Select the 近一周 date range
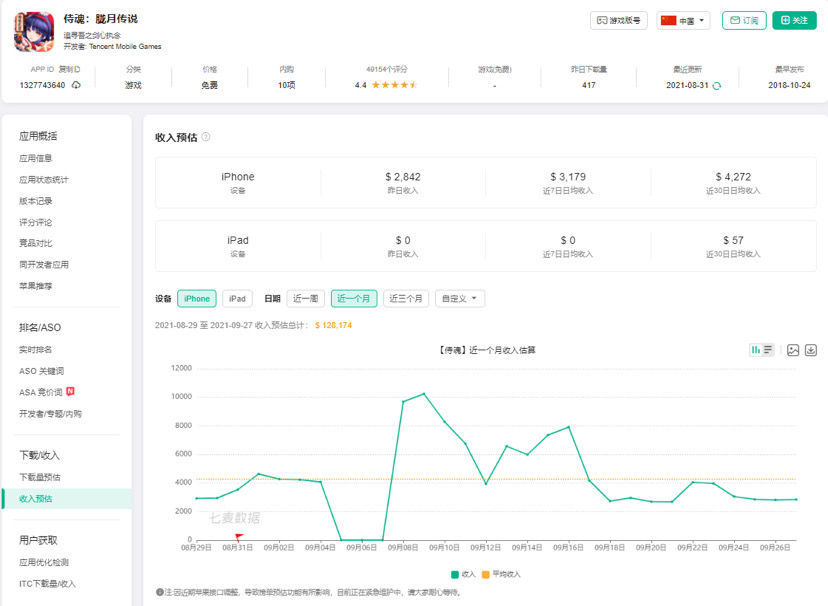The width and height of the screenshot is (828, 606). point(305,299)
